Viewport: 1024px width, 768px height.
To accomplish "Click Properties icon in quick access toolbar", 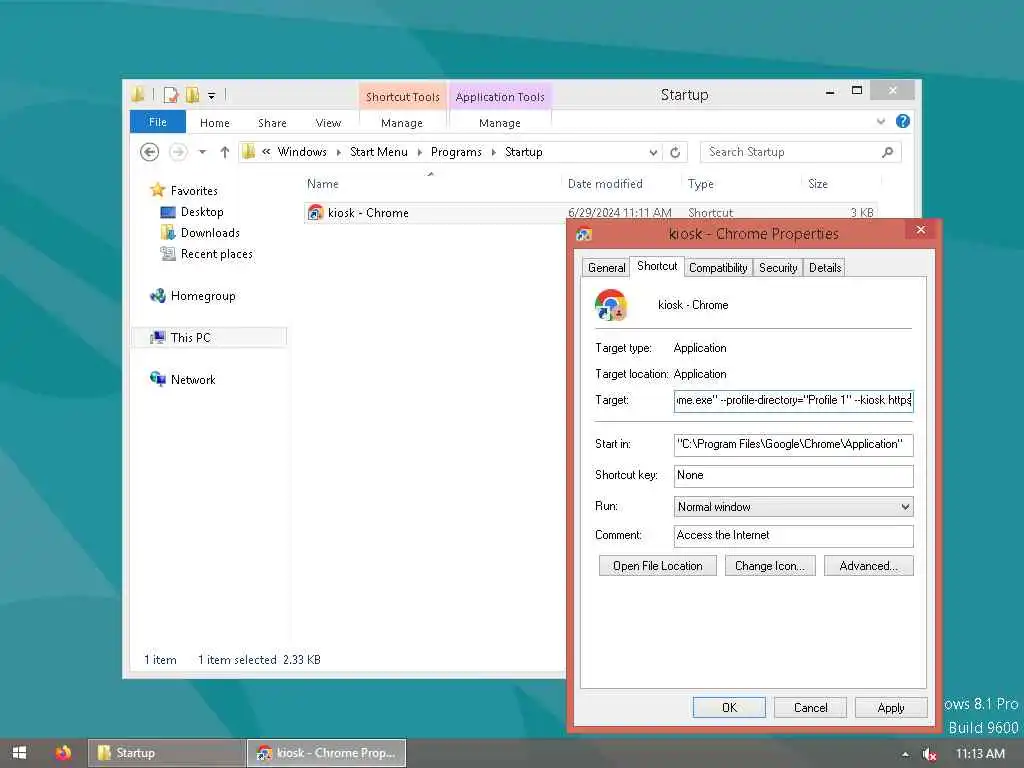I will pyautogui.click(x=171, y=95).
